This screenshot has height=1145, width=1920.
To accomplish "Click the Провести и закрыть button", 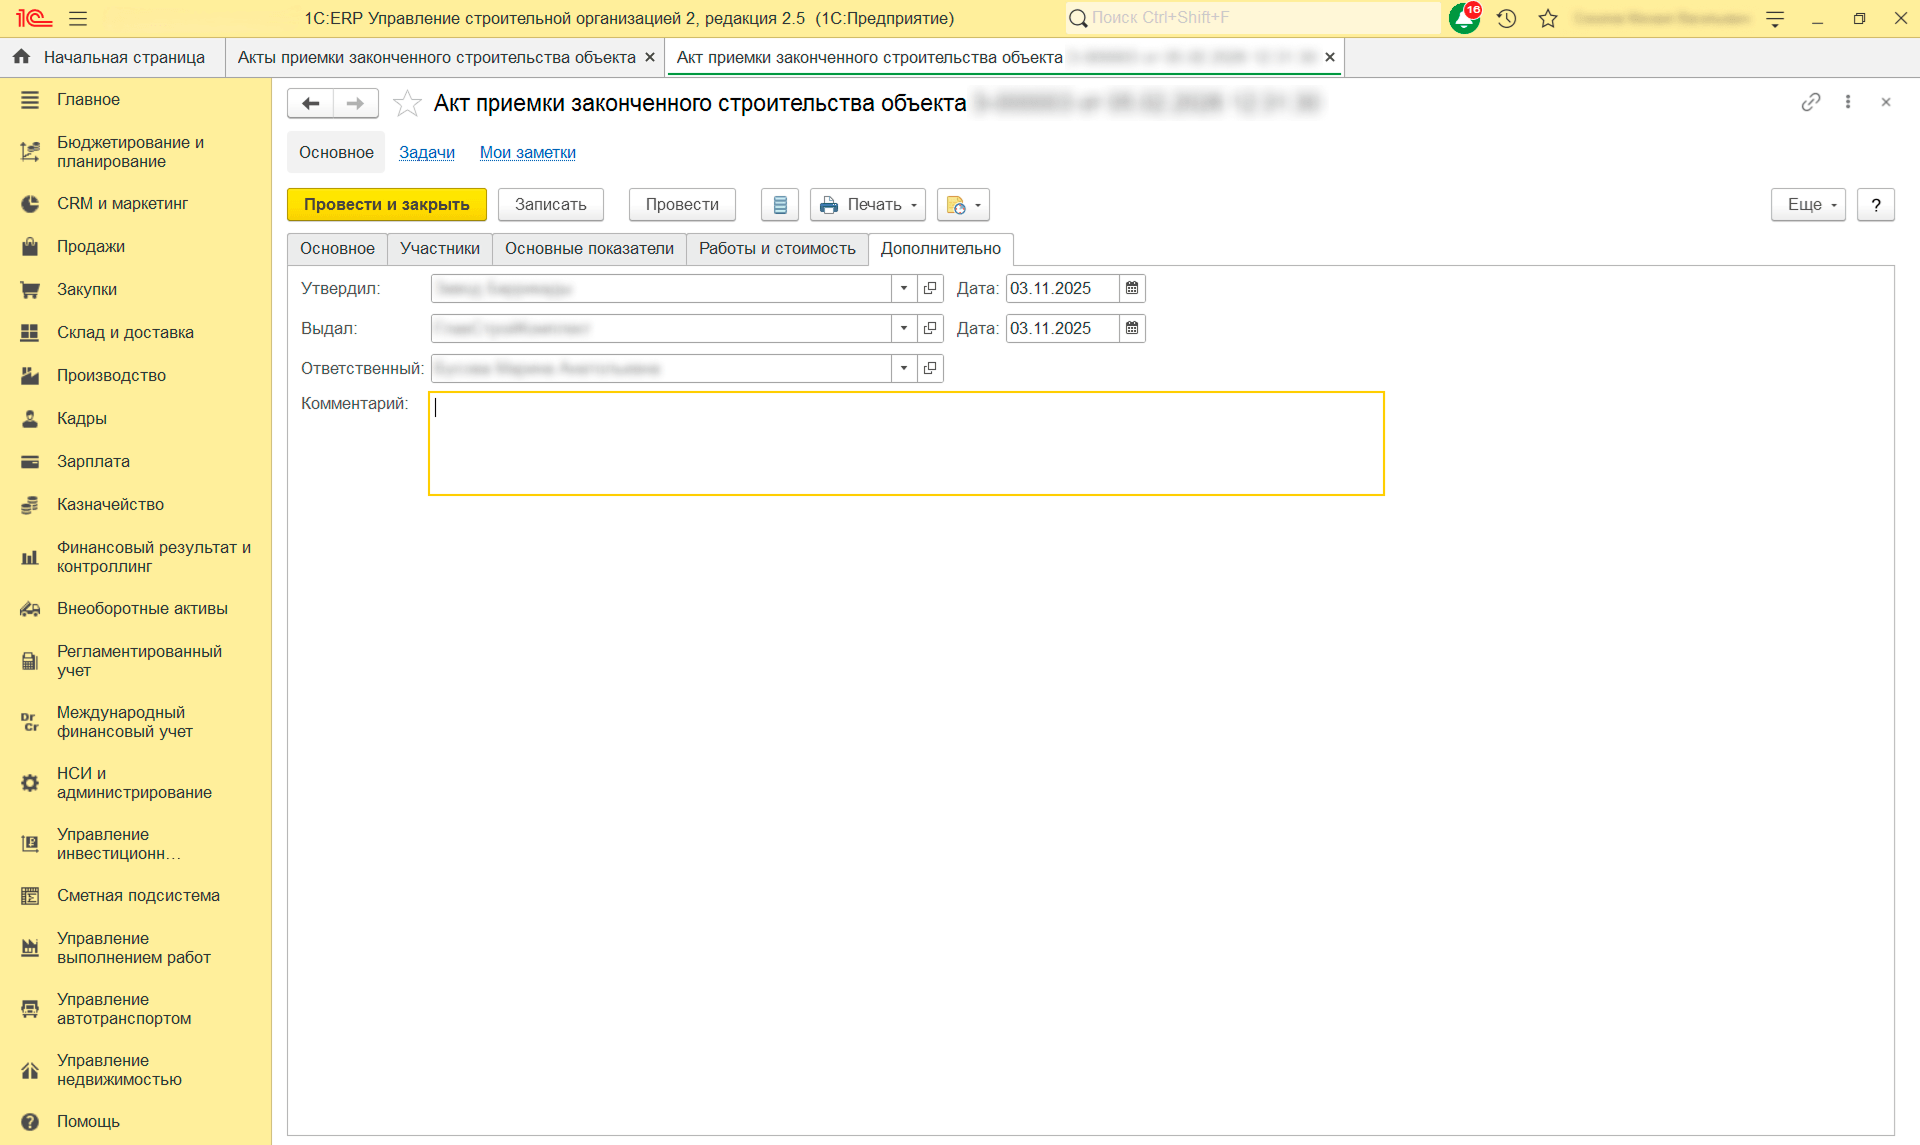I will (387, 205).
